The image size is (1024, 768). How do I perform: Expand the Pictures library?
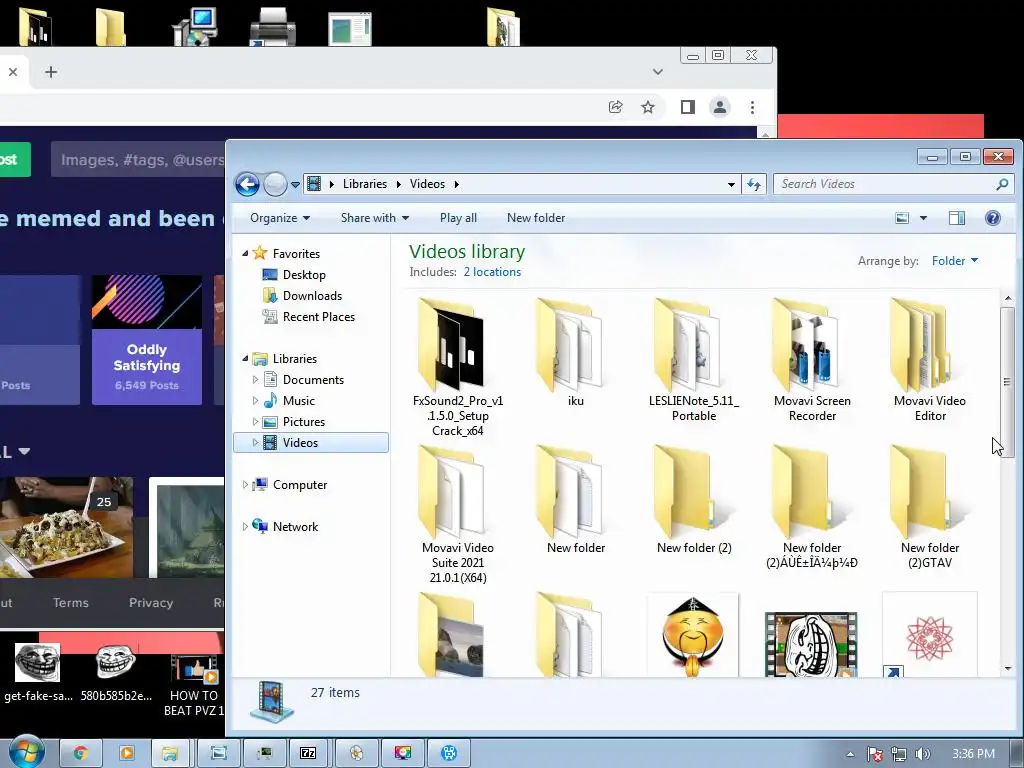click(255, 422)
